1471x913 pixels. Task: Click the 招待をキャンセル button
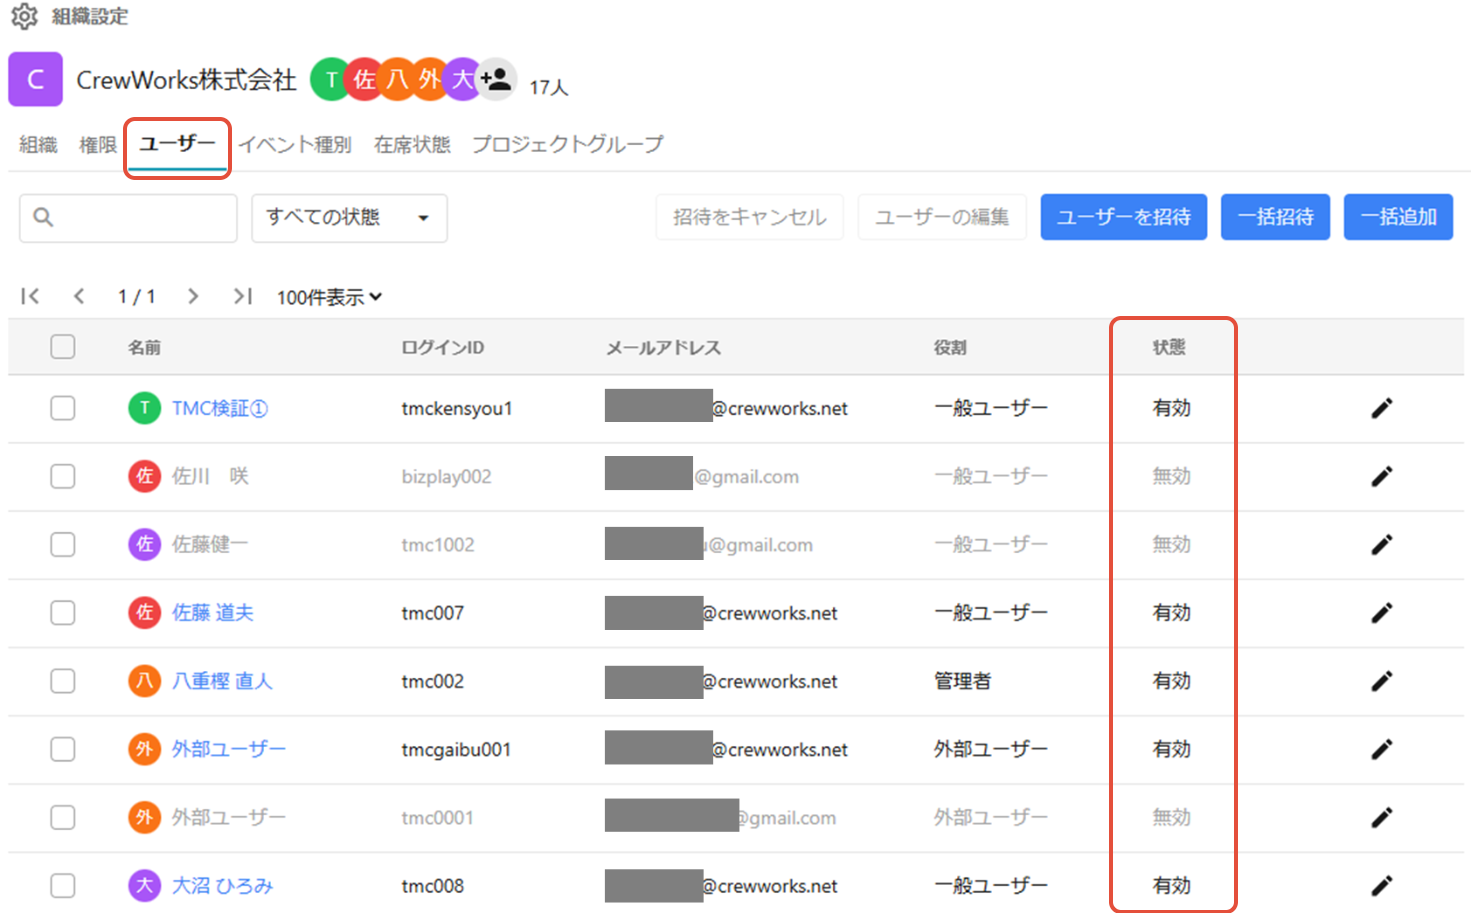750,217
